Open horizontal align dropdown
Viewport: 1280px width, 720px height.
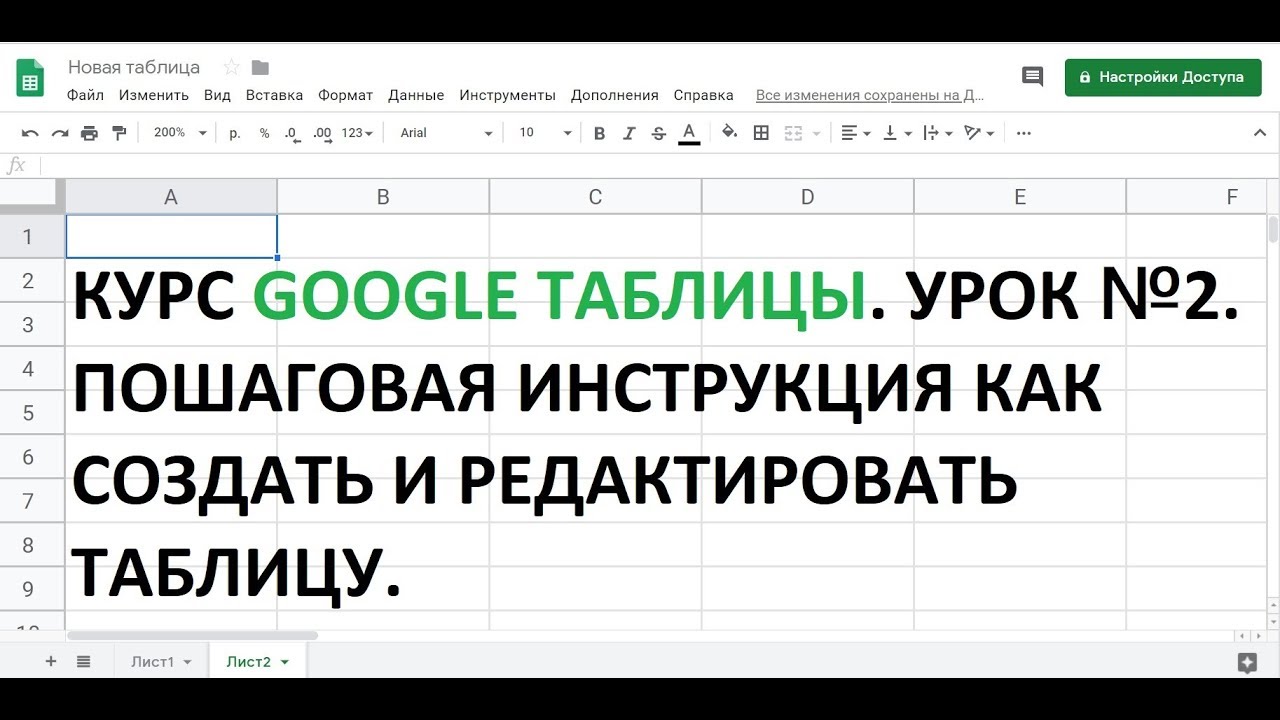point(855,133)
